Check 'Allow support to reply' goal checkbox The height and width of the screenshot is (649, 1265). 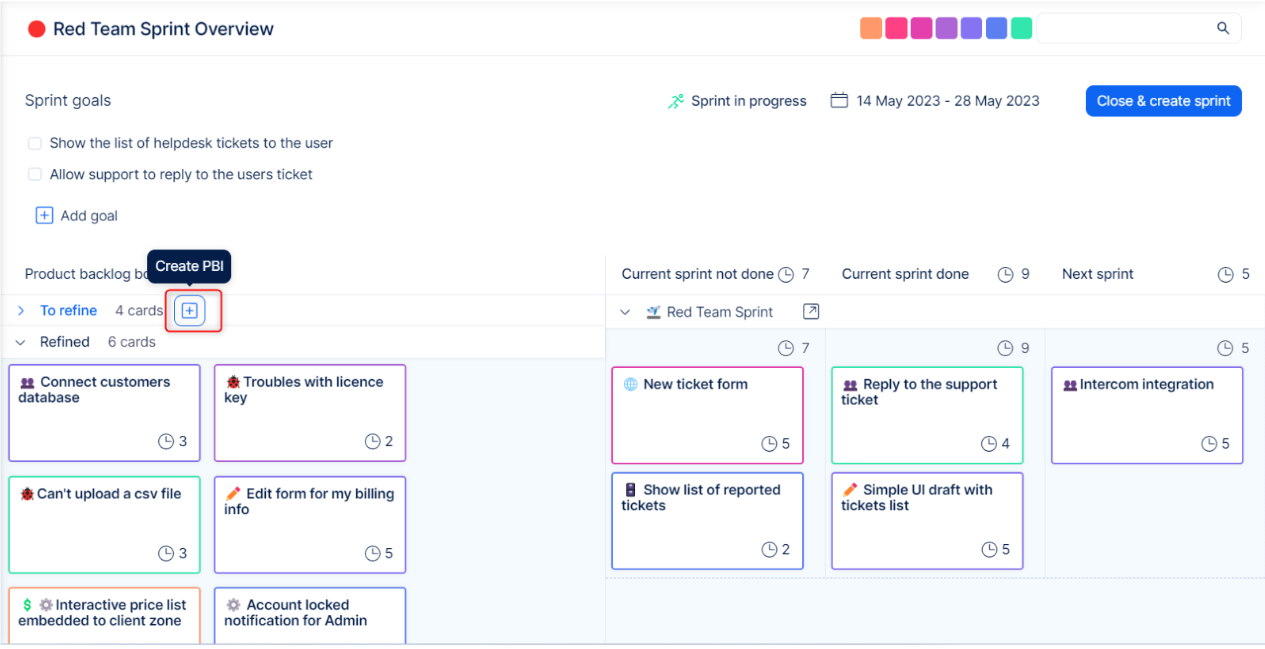pos(35,174)
